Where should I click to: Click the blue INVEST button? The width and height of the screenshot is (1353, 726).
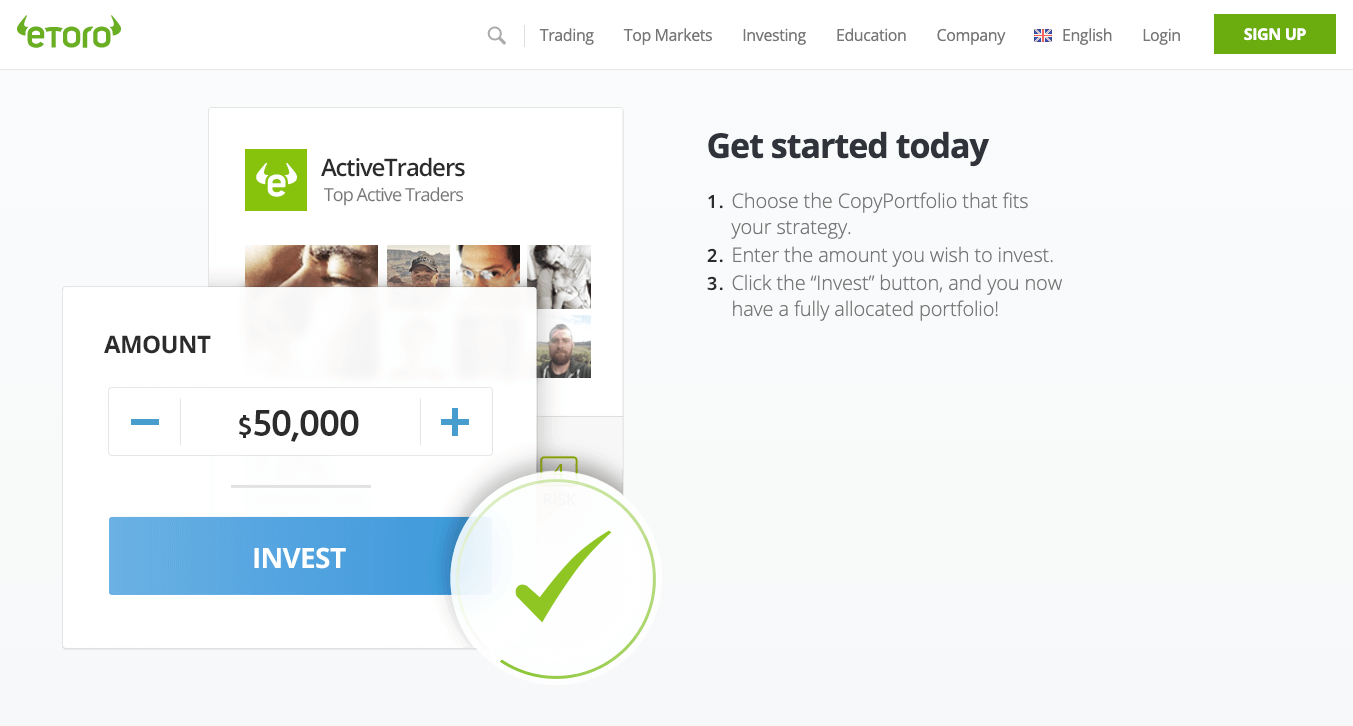[300, 556]
